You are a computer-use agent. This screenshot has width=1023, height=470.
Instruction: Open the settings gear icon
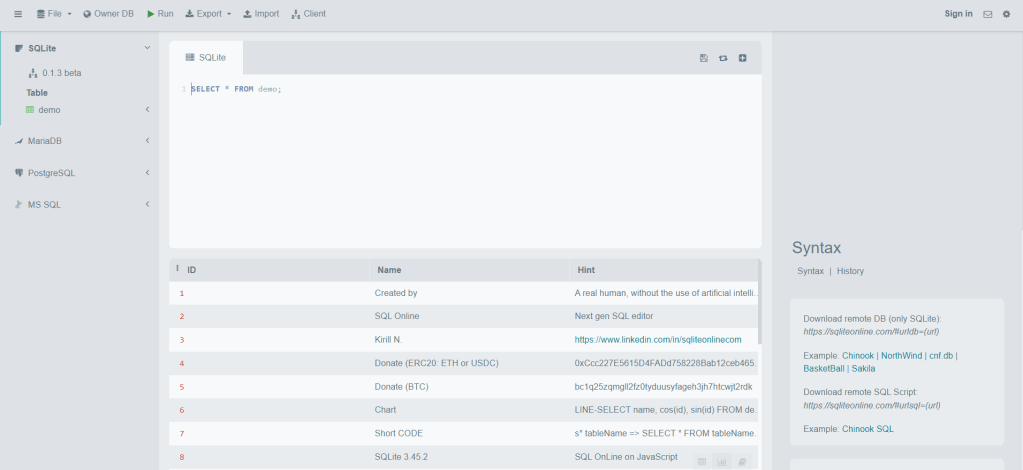(1006, 14)
